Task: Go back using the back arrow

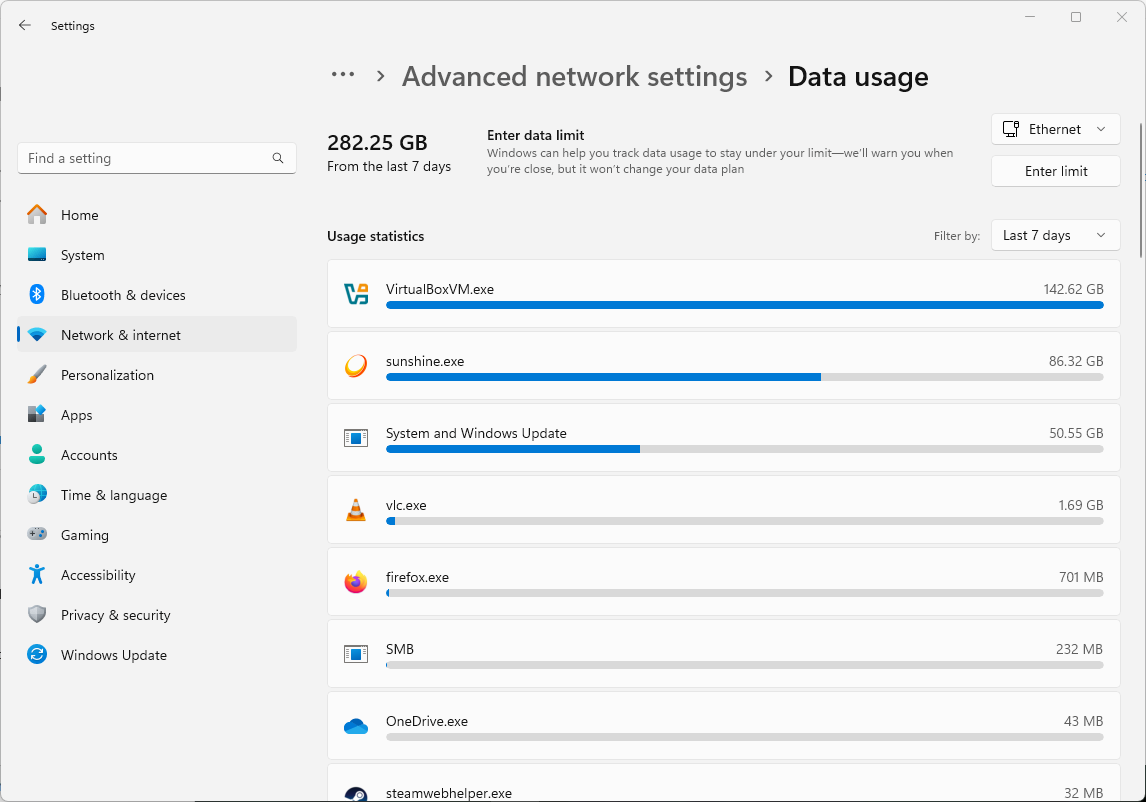Action: pos(25,25)
